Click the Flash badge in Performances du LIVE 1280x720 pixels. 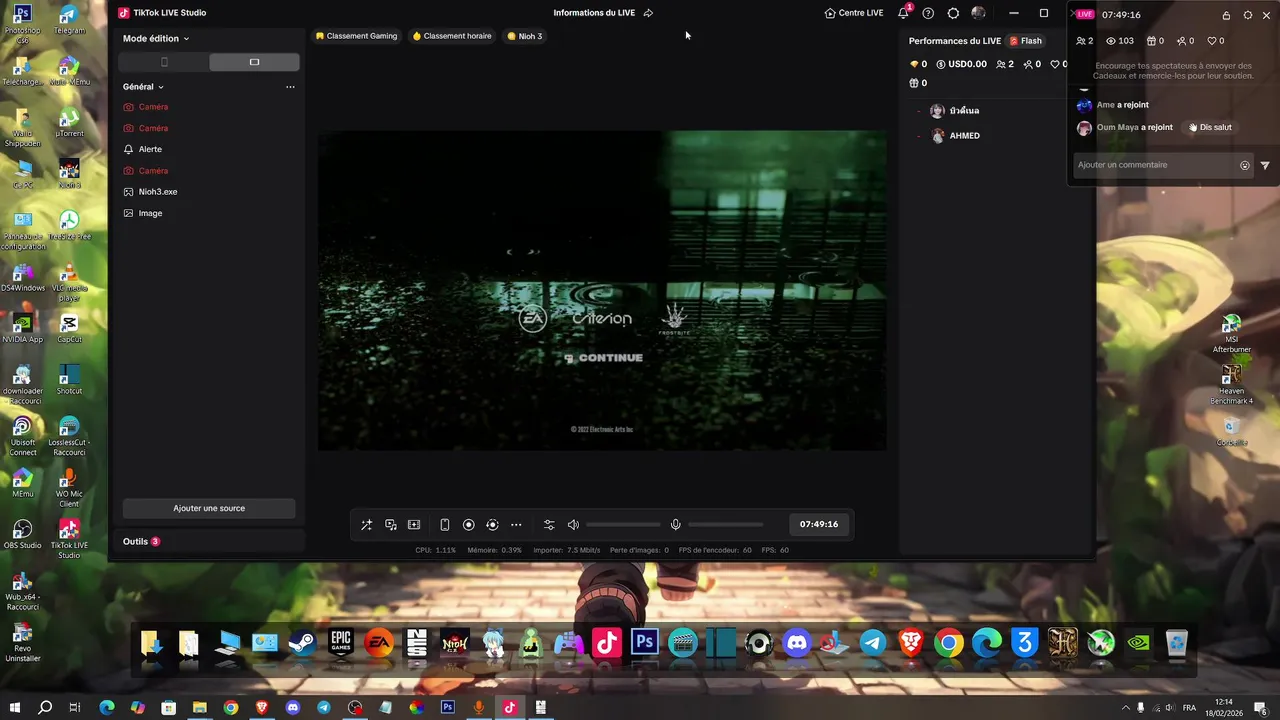pyautogui.click(x=1026, y=41)
